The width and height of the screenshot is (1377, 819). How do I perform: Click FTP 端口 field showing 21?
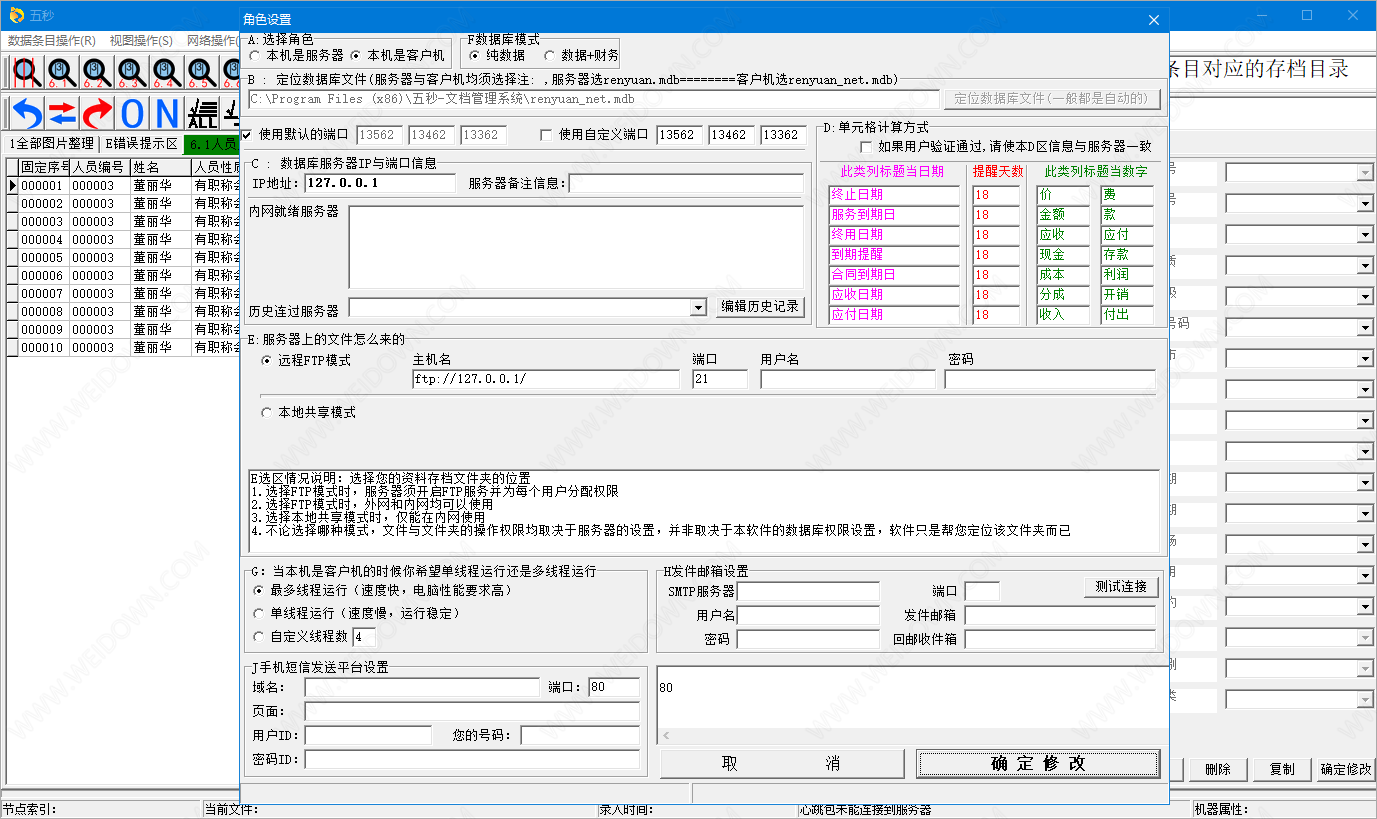click(x=720, y=379)
